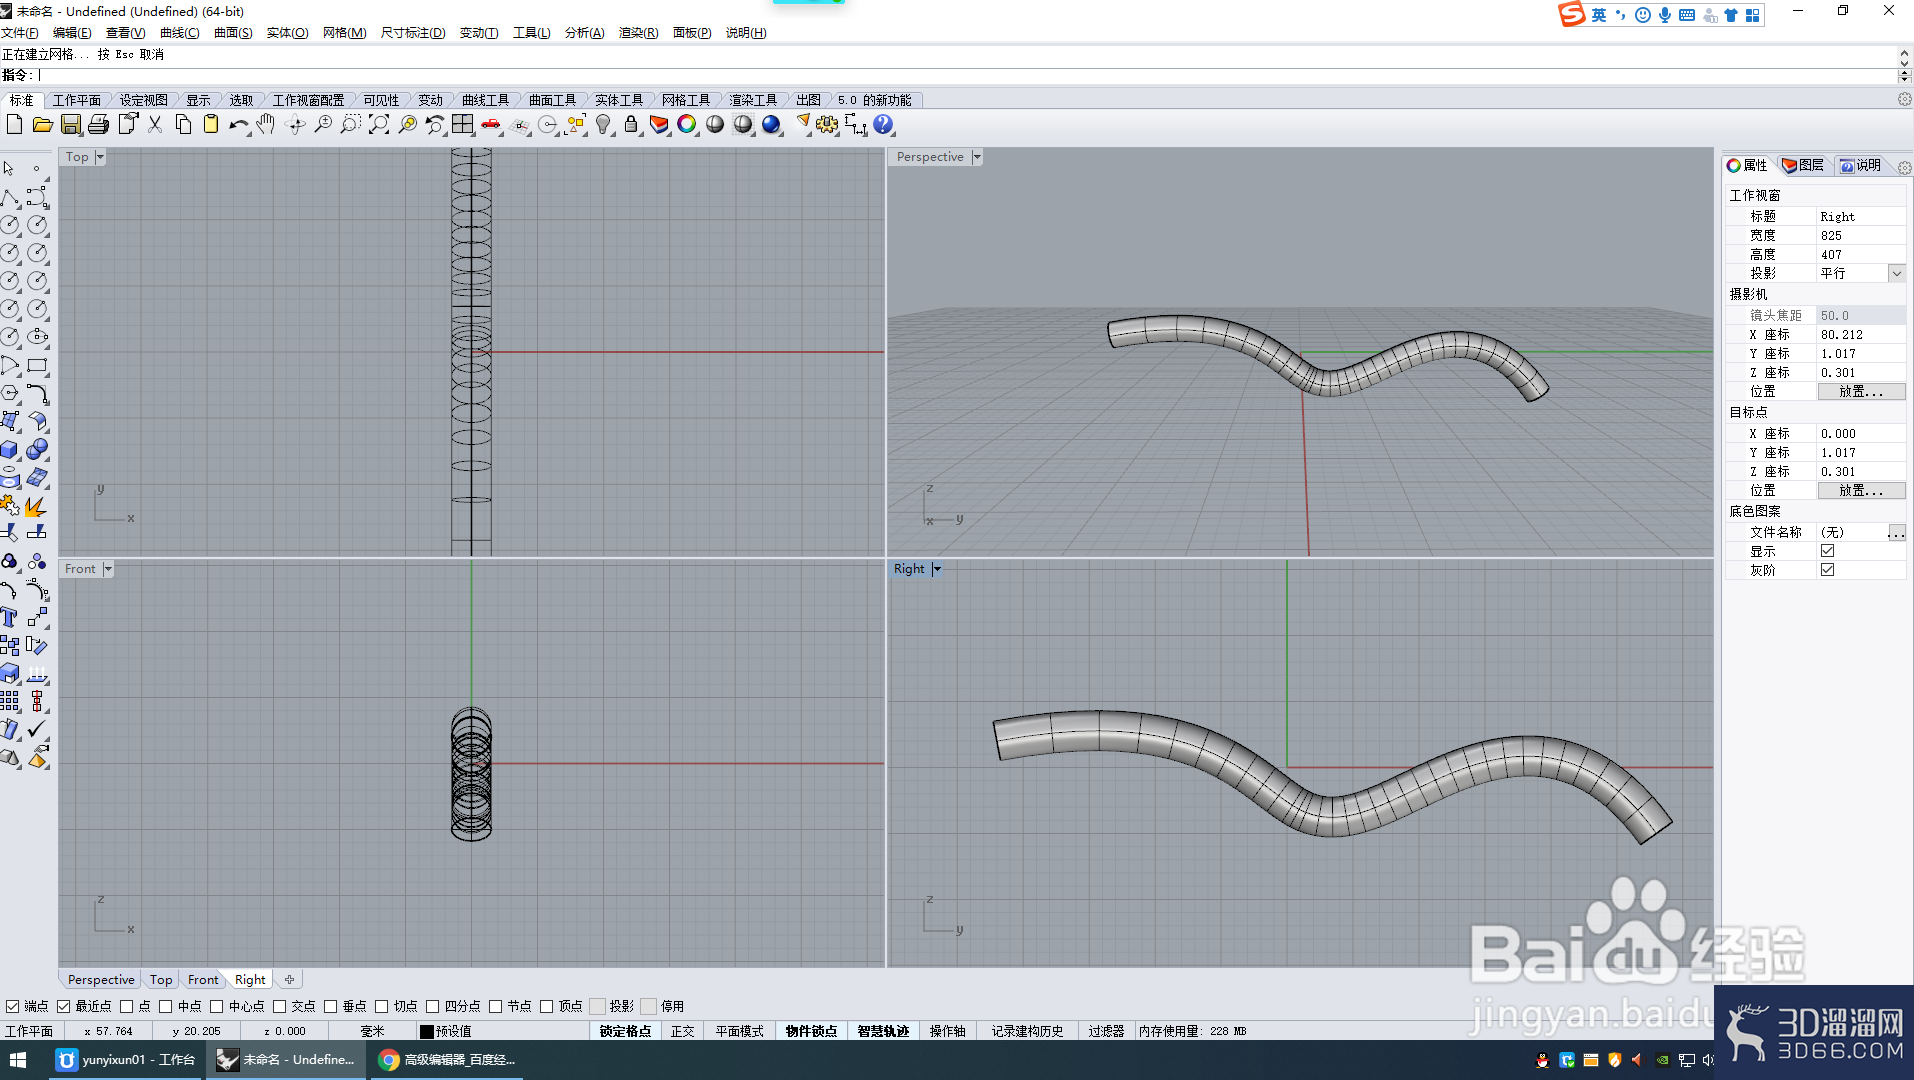Switch to the 网格工具 toolbar tab
This screenshot has height=1080, width=1914.
tap(686, 100)
